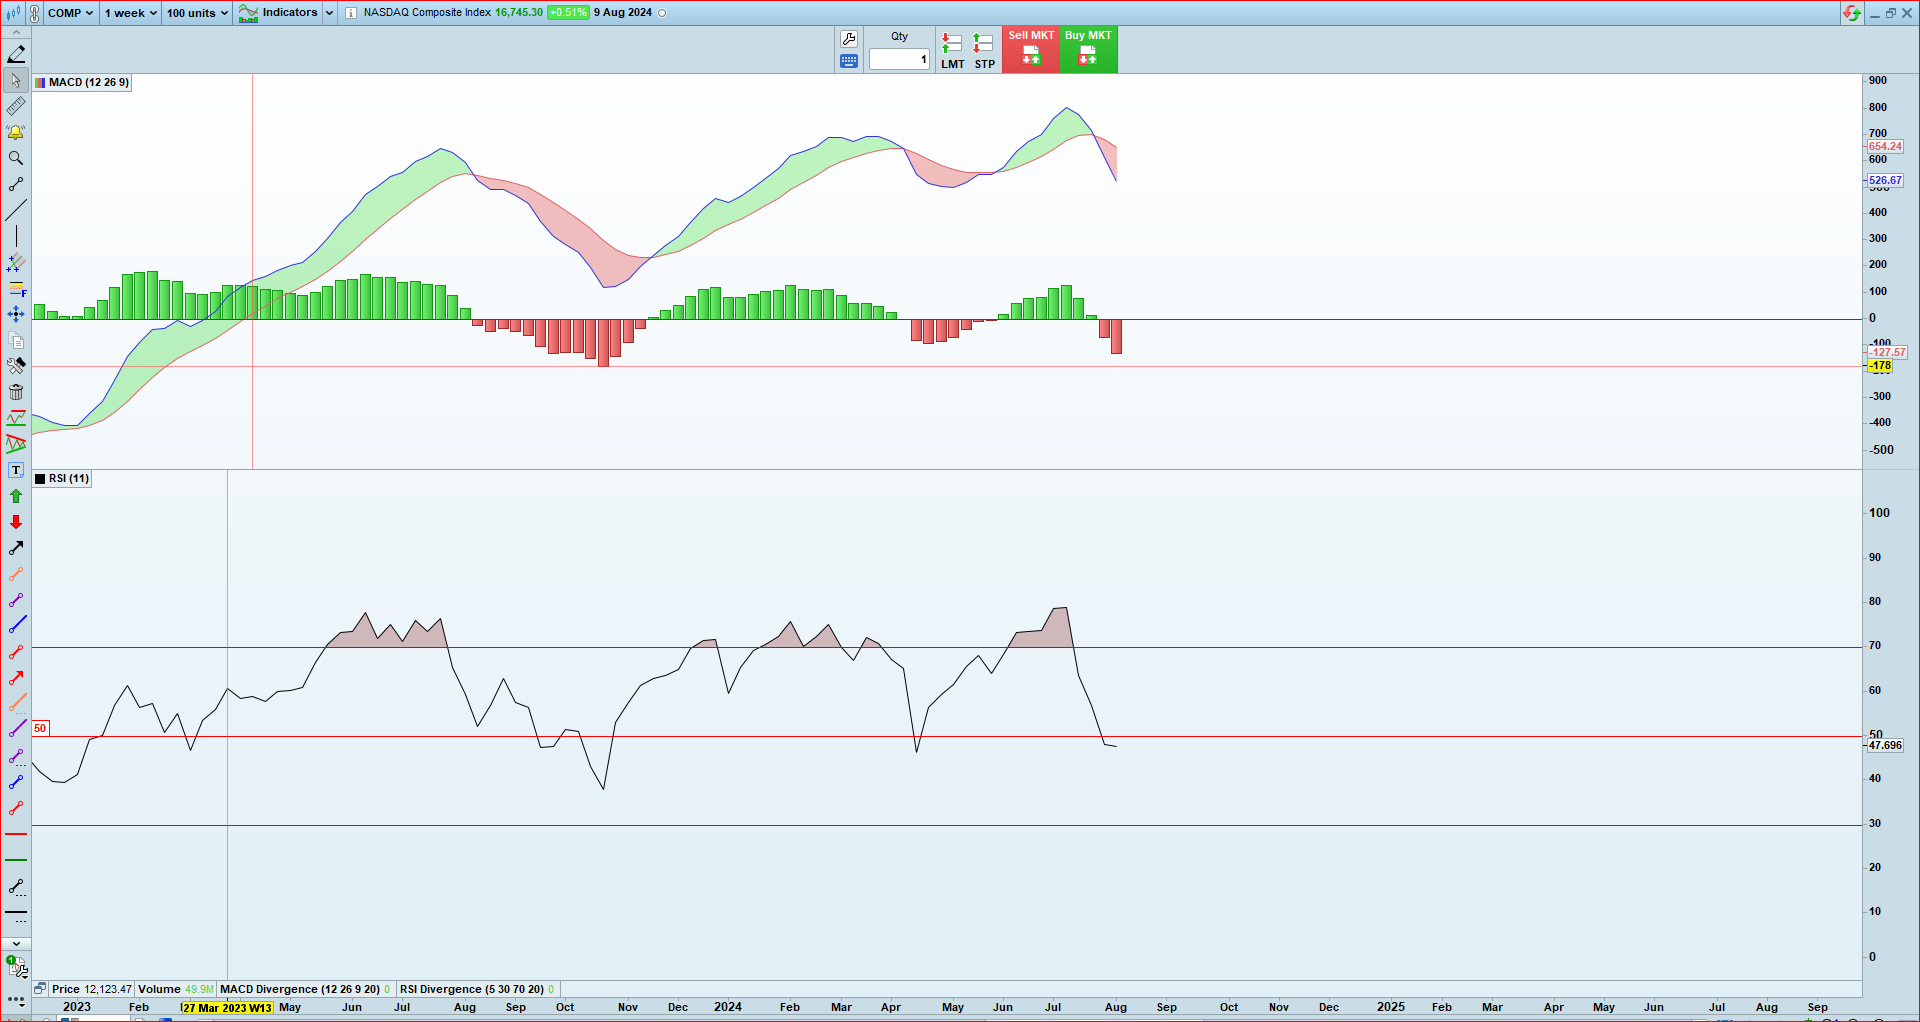
Task: Open the 1 week timeframe dropdown
Action: click(131, 13)
